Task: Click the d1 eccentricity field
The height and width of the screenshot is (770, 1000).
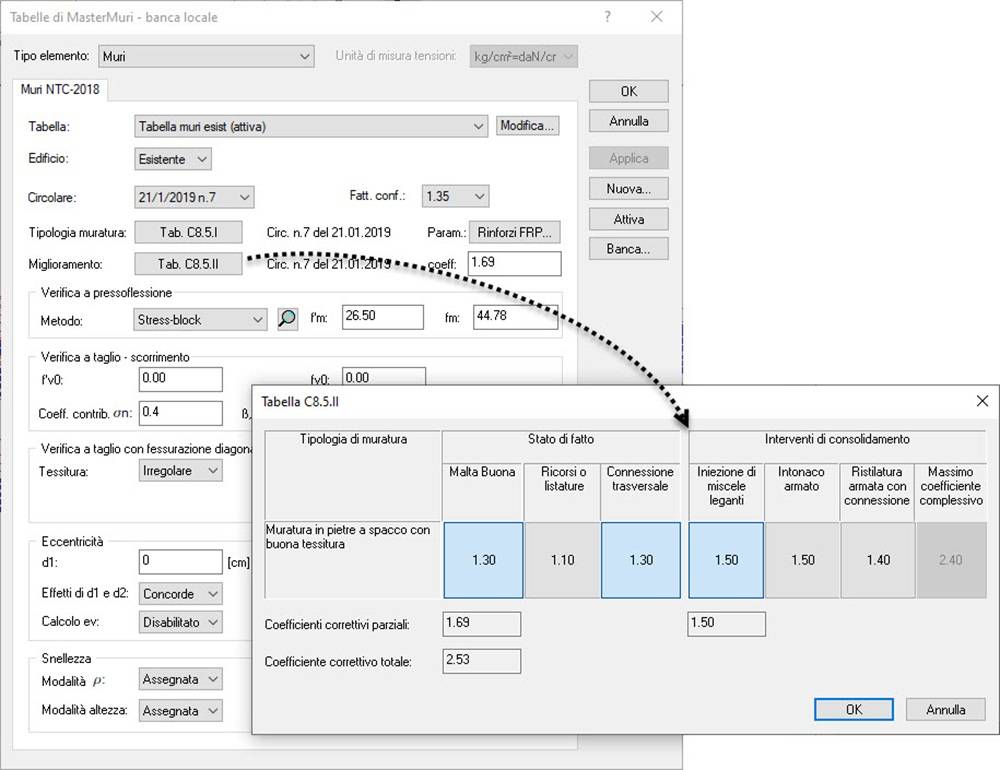Action: tap(180, 561)
